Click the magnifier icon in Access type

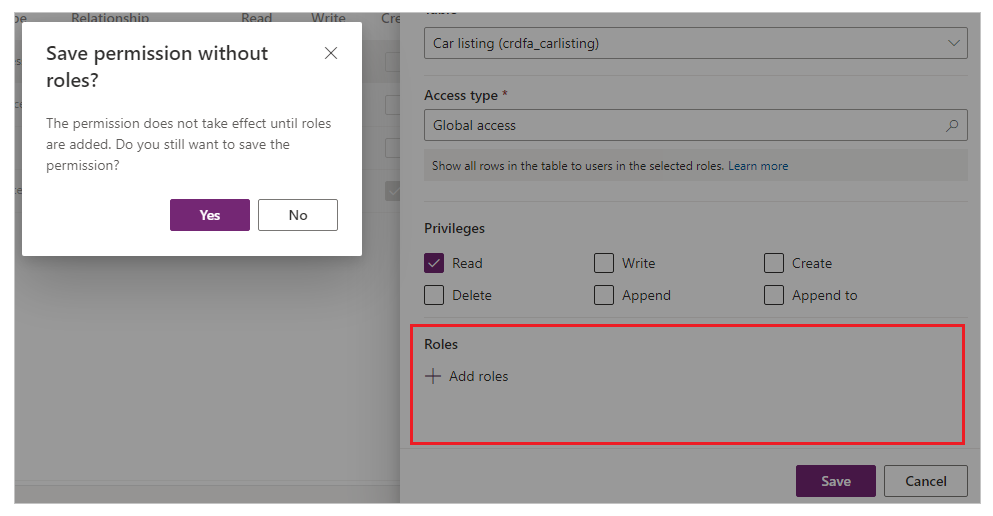[x=951, y=126]
